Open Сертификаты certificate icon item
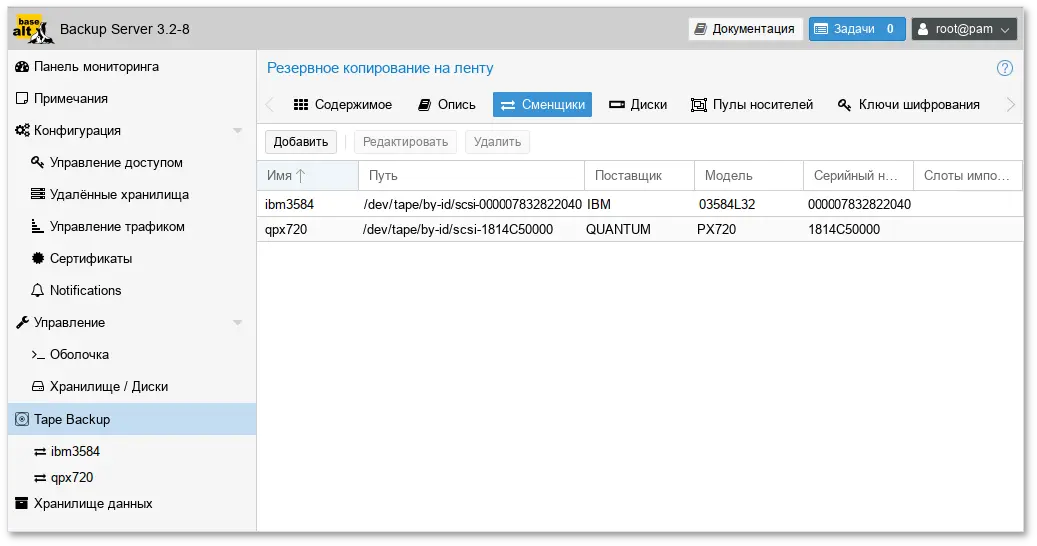1037x546 pixels. [x=38, y=259]
